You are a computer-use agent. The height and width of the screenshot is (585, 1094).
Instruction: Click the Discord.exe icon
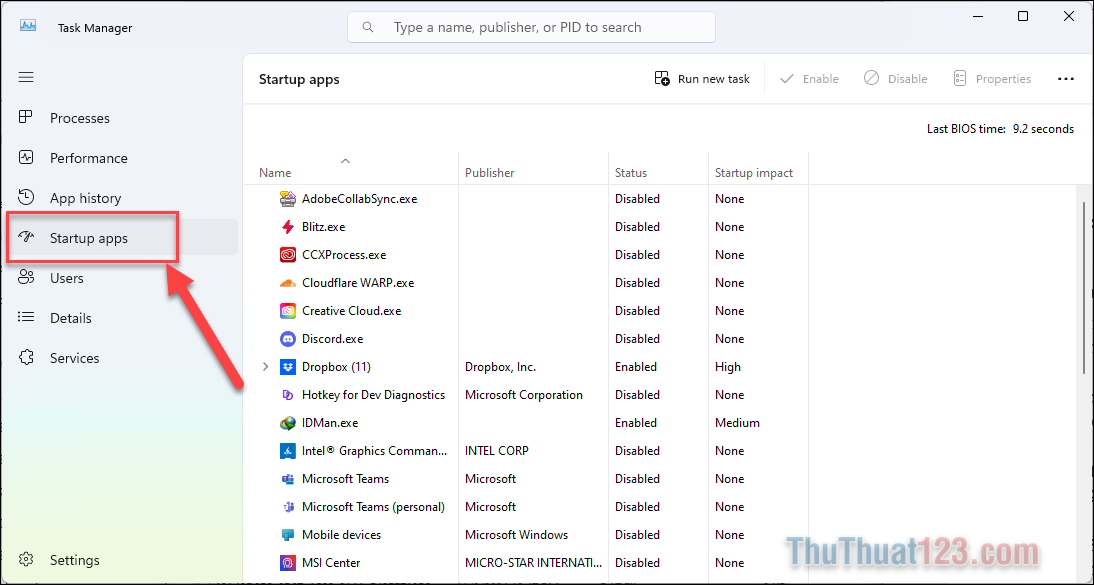[x=287, y=339]
